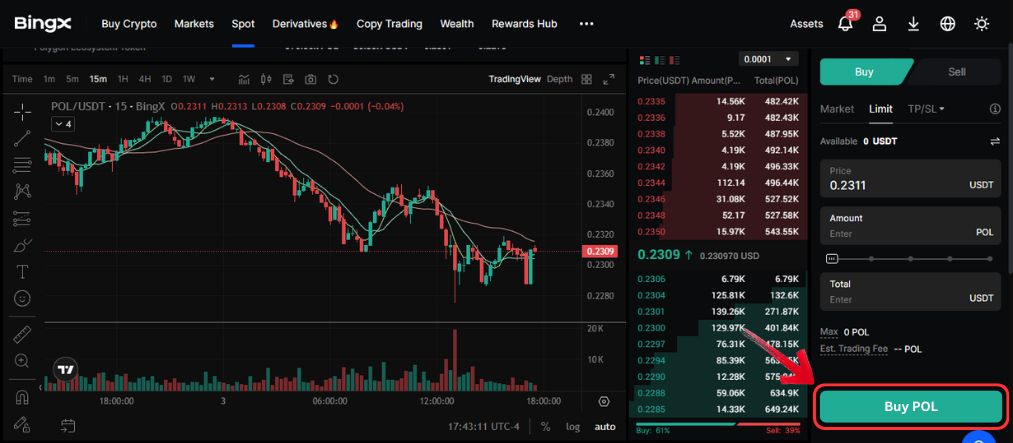Open the more options ellipsis menu
Image resolution: width=1013 pixels, height=443 pixels.
click(x=586, y=24)
